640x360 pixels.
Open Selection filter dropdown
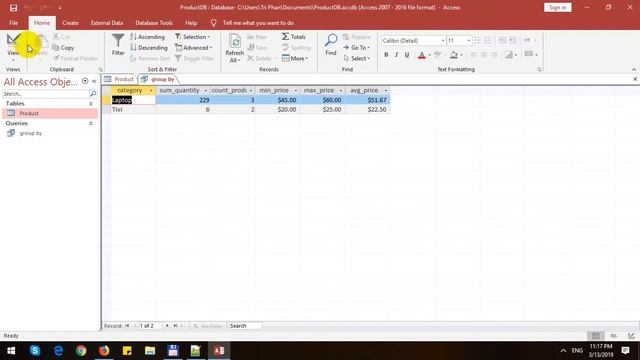[x=192, y=37]
